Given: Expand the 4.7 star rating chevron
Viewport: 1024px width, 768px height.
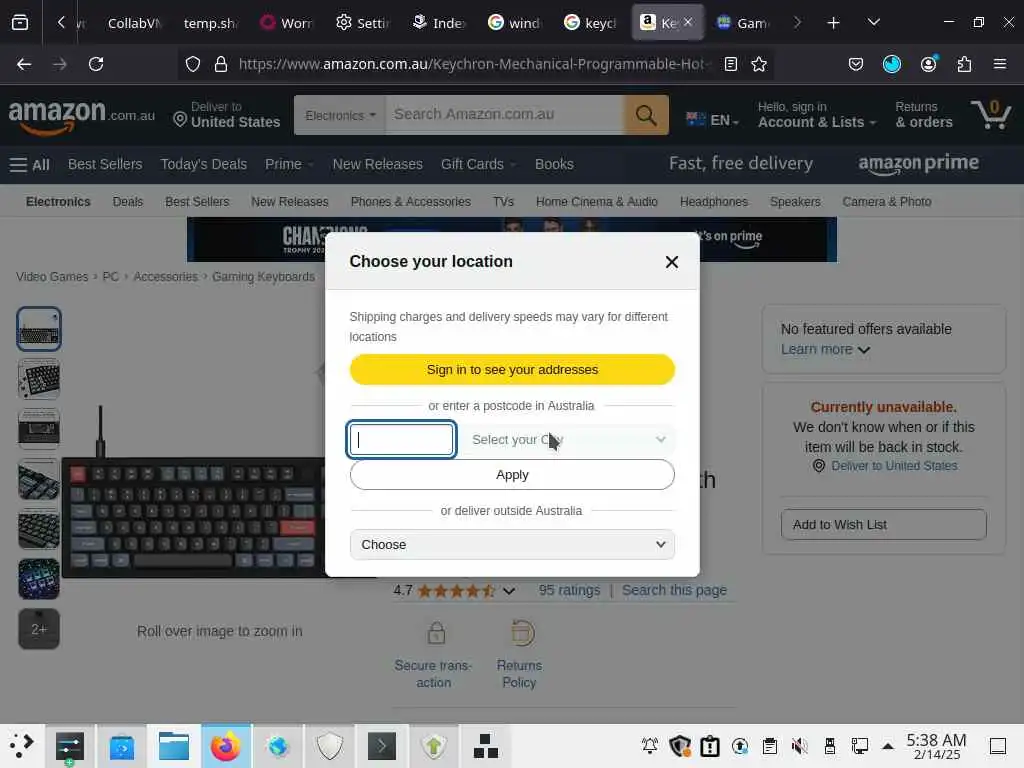Looking at the screenshot, I should 509,591.
